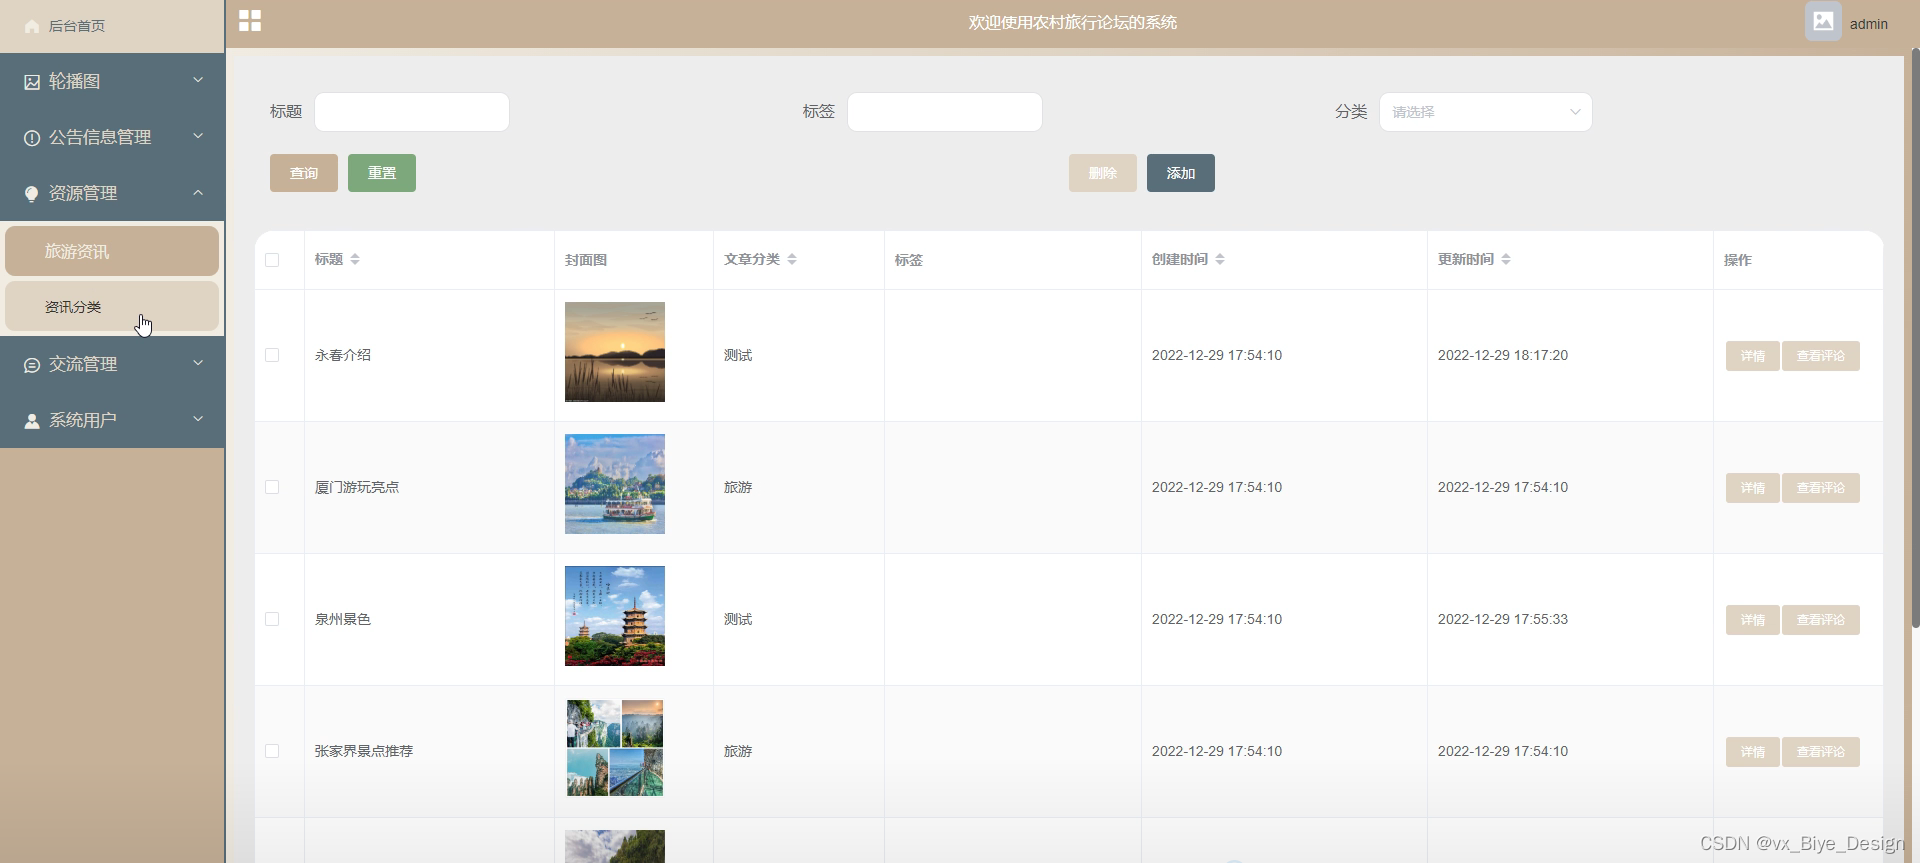Open the pagoda cover image of 泉州景色
The height and width of the screenshot is (863, 1920).
(615, 616)
